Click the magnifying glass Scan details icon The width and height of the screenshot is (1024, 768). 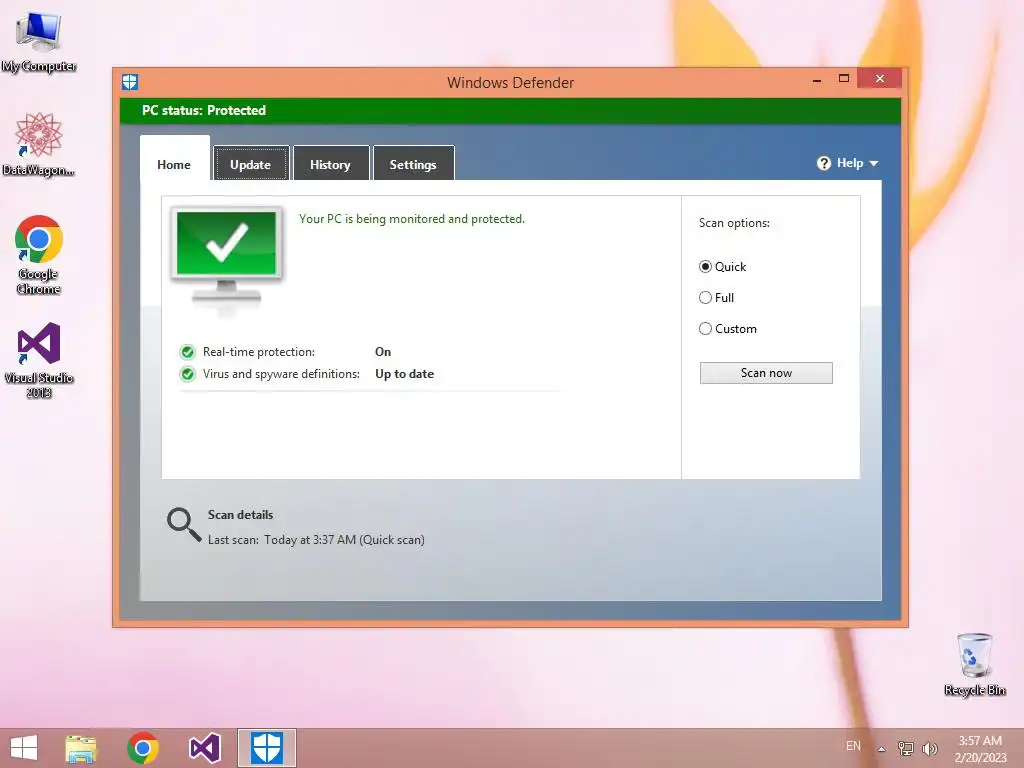[184, 525]
